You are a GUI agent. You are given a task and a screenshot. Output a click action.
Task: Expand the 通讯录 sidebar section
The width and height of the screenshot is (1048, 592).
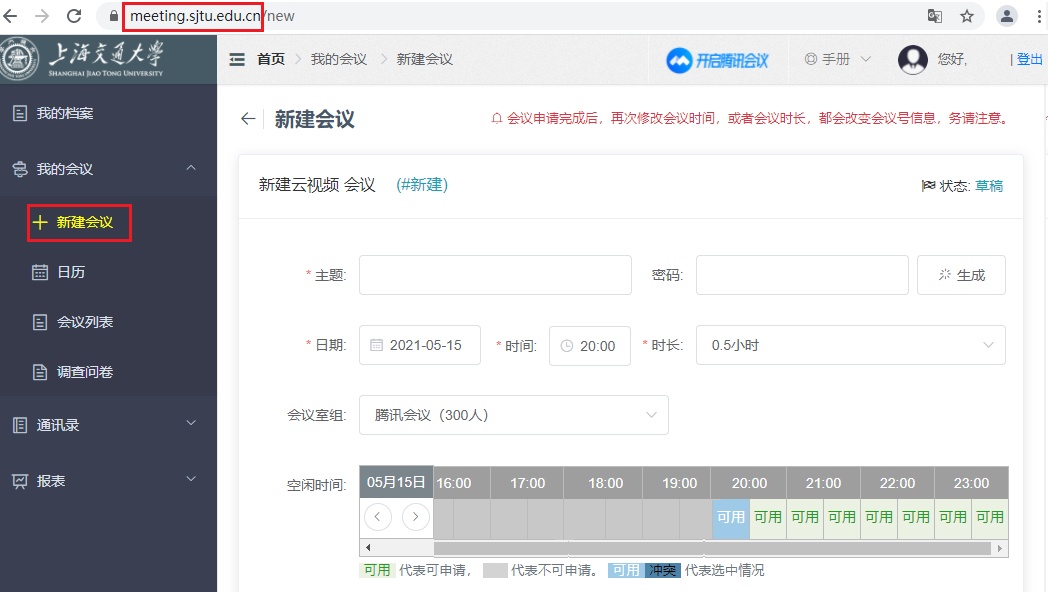[x=108, y=425]
